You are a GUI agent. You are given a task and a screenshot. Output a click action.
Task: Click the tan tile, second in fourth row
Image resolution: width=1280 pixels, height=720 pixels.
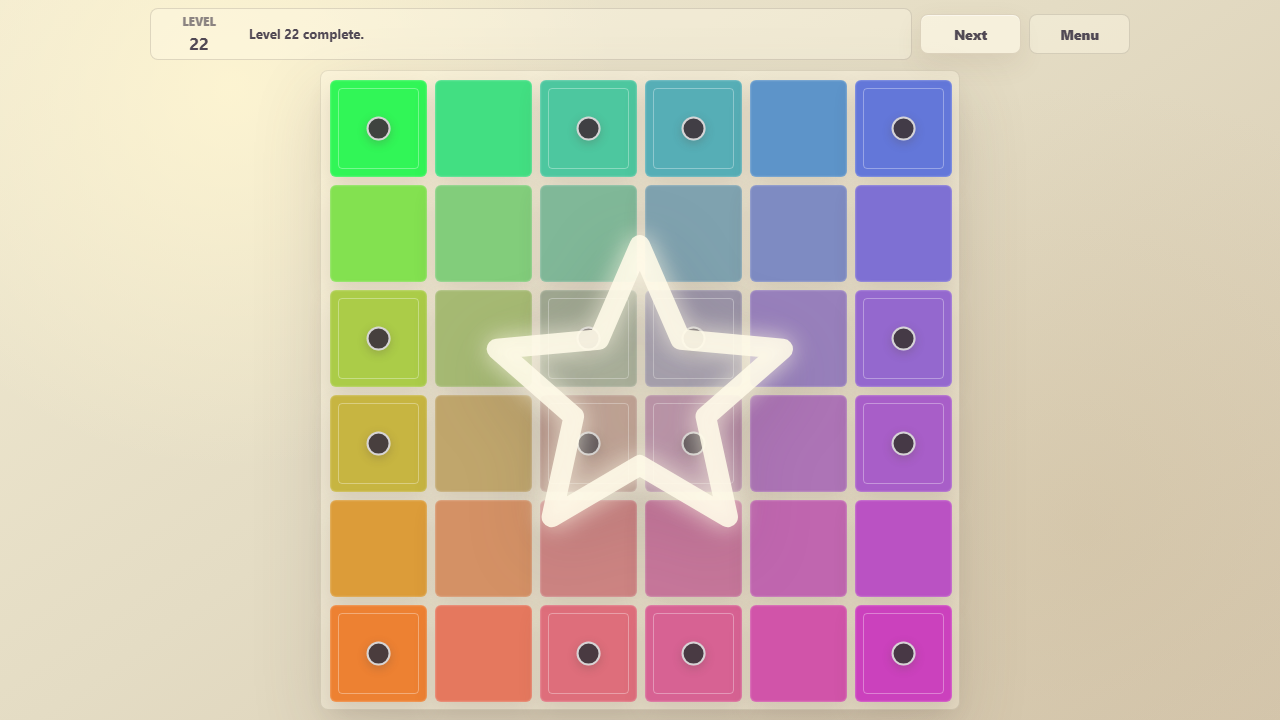coord(483,443)
